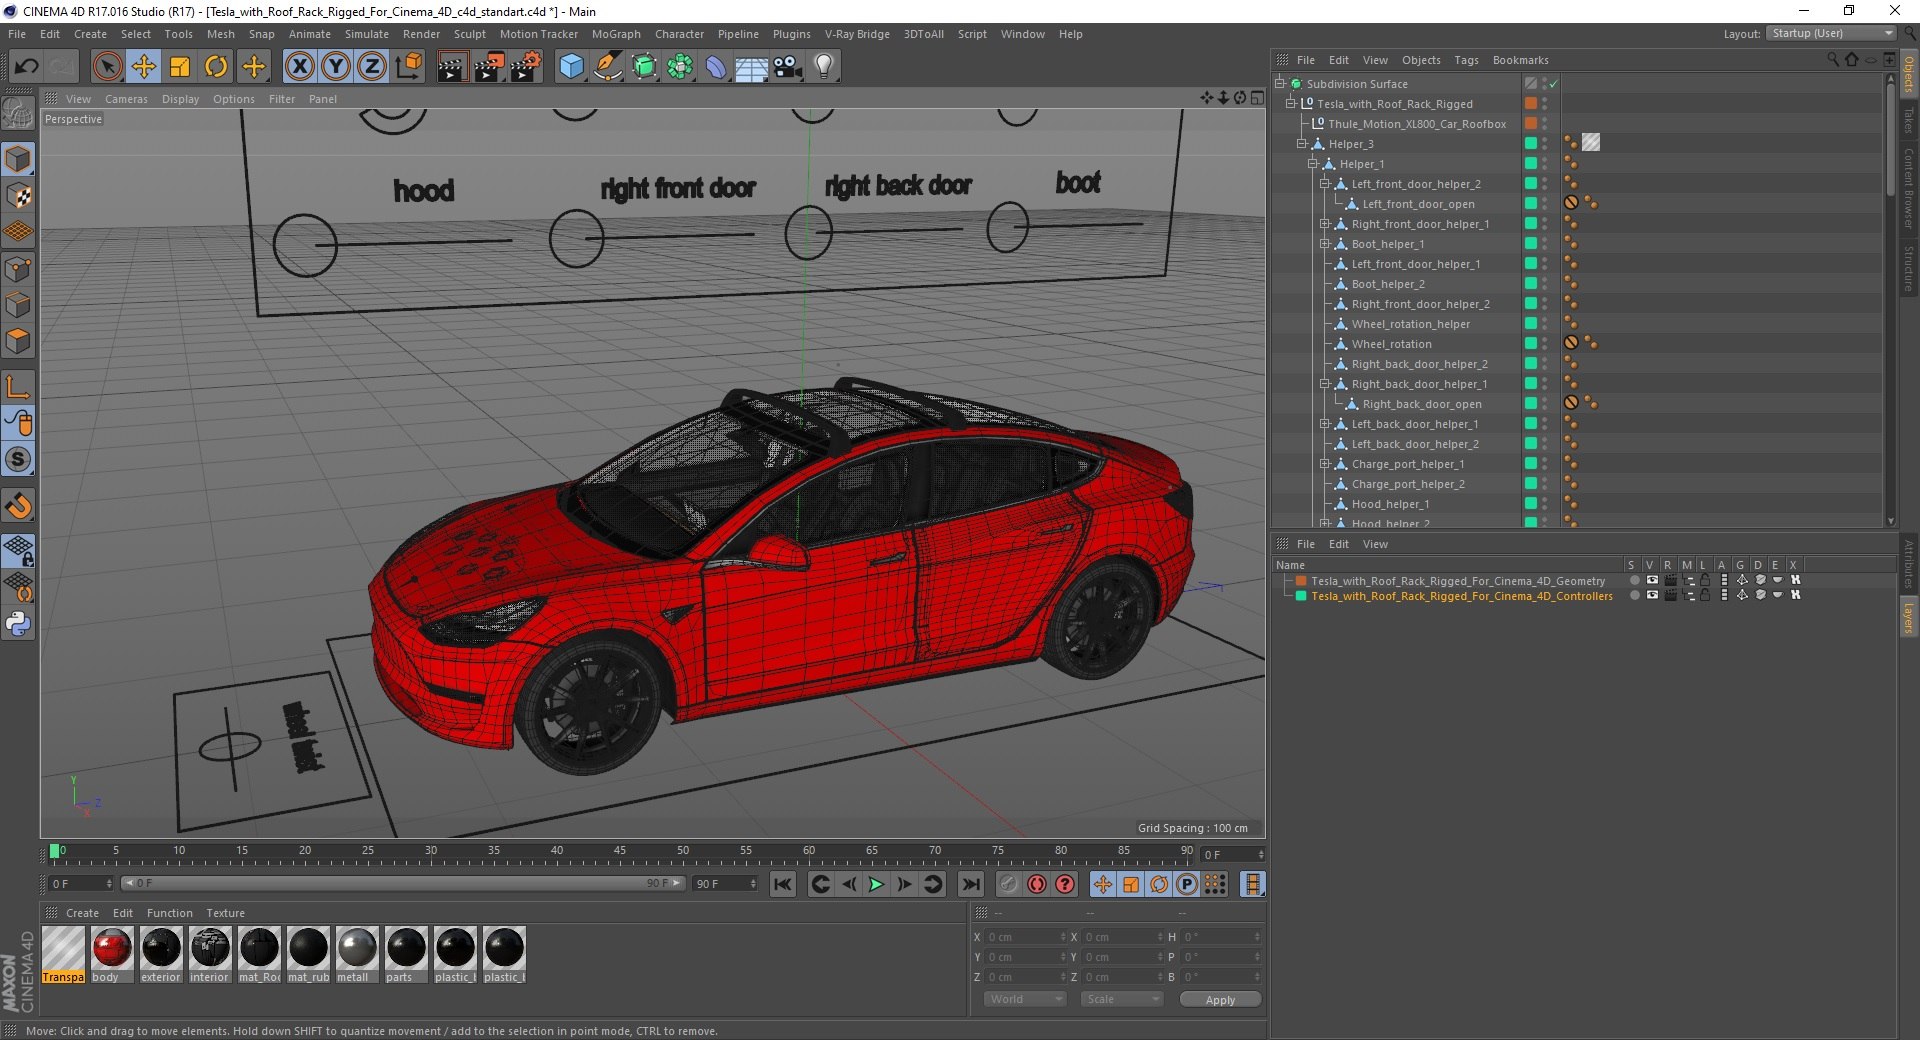
Task: Expand the Charge_port_helper_1 node
Action: point(1325,464)
